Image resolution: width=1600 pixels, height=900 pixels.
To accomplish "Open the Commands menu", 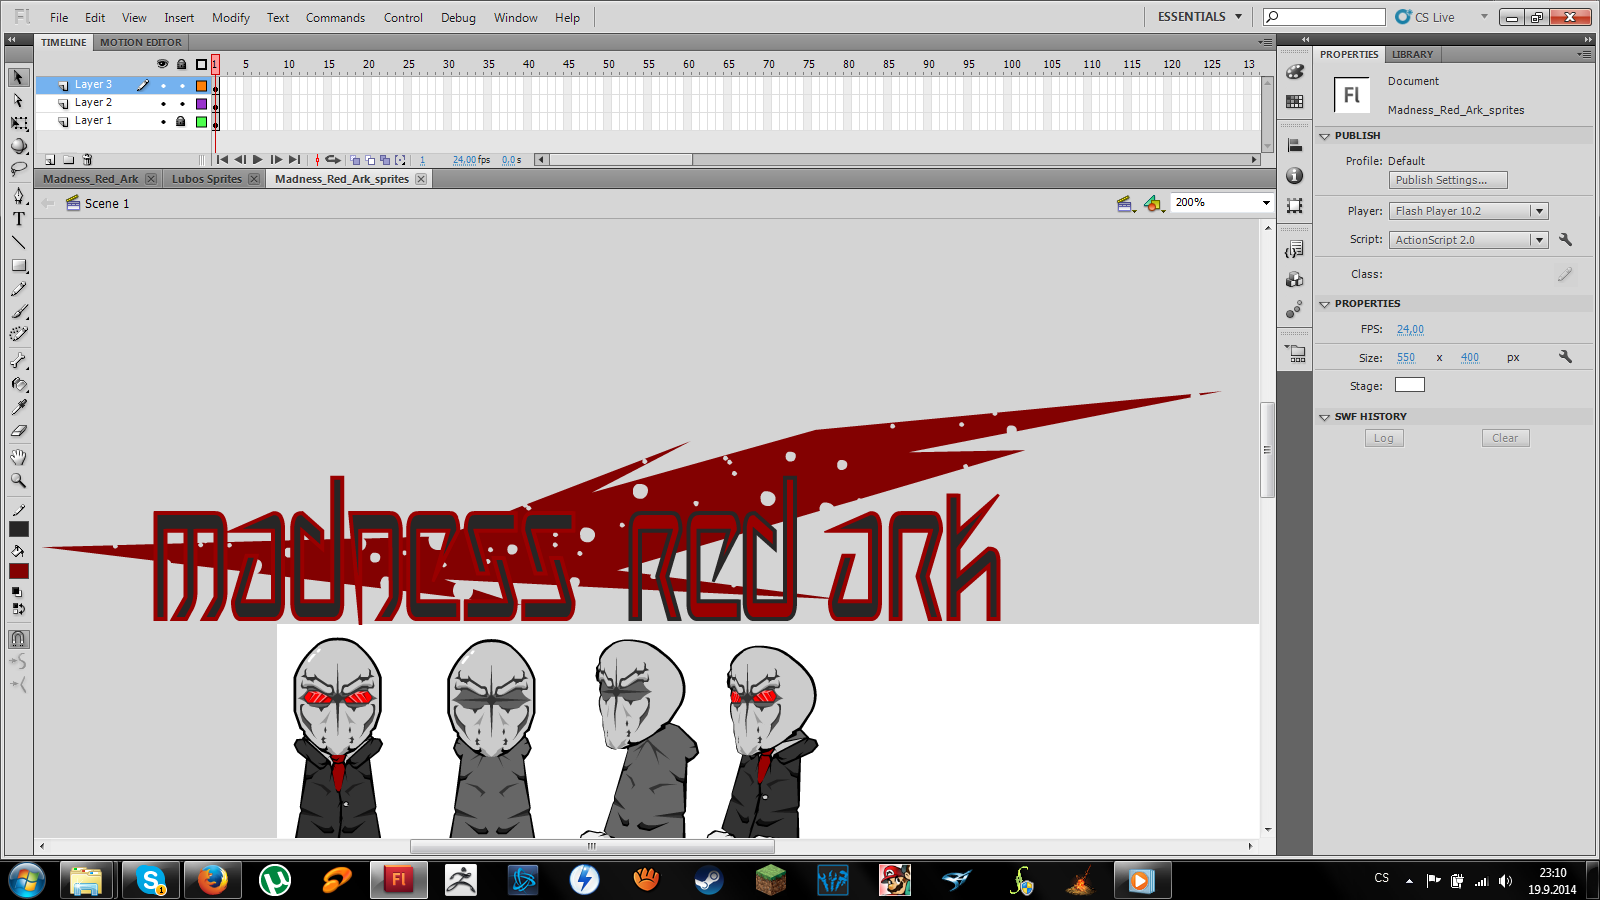I will 335,18.
